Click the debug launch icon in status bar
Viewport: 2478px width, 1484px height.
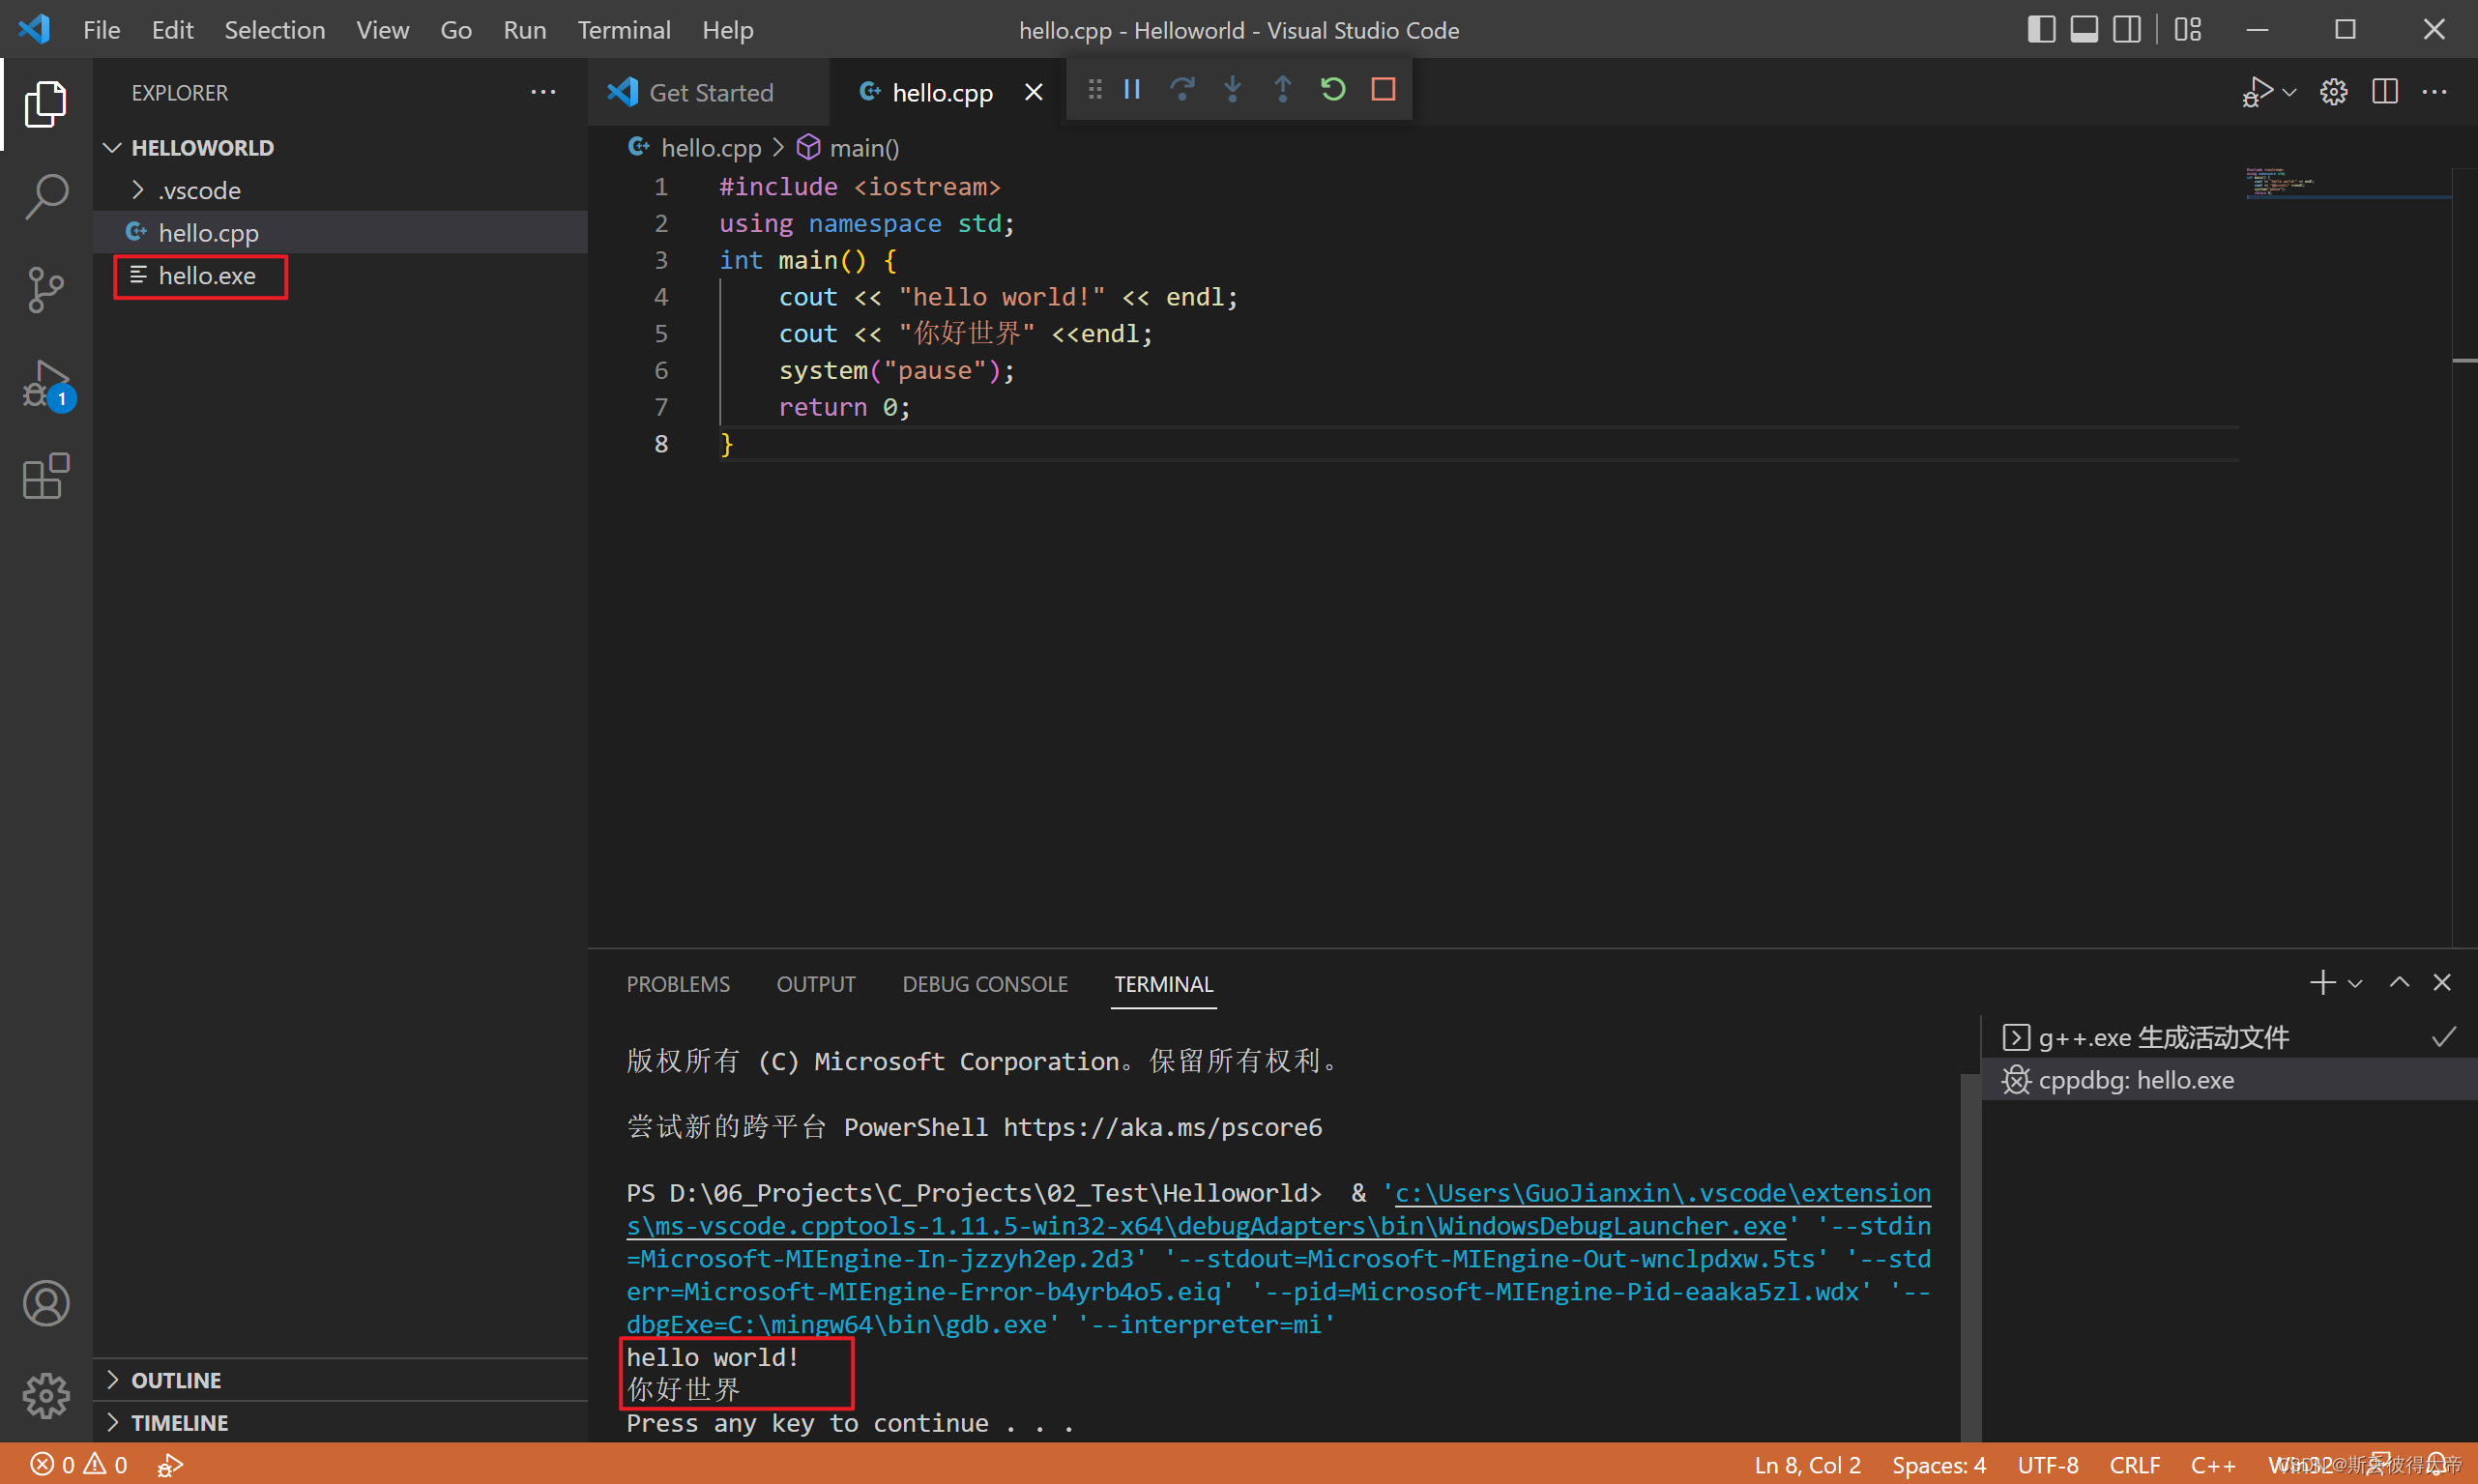point(170,1465)
